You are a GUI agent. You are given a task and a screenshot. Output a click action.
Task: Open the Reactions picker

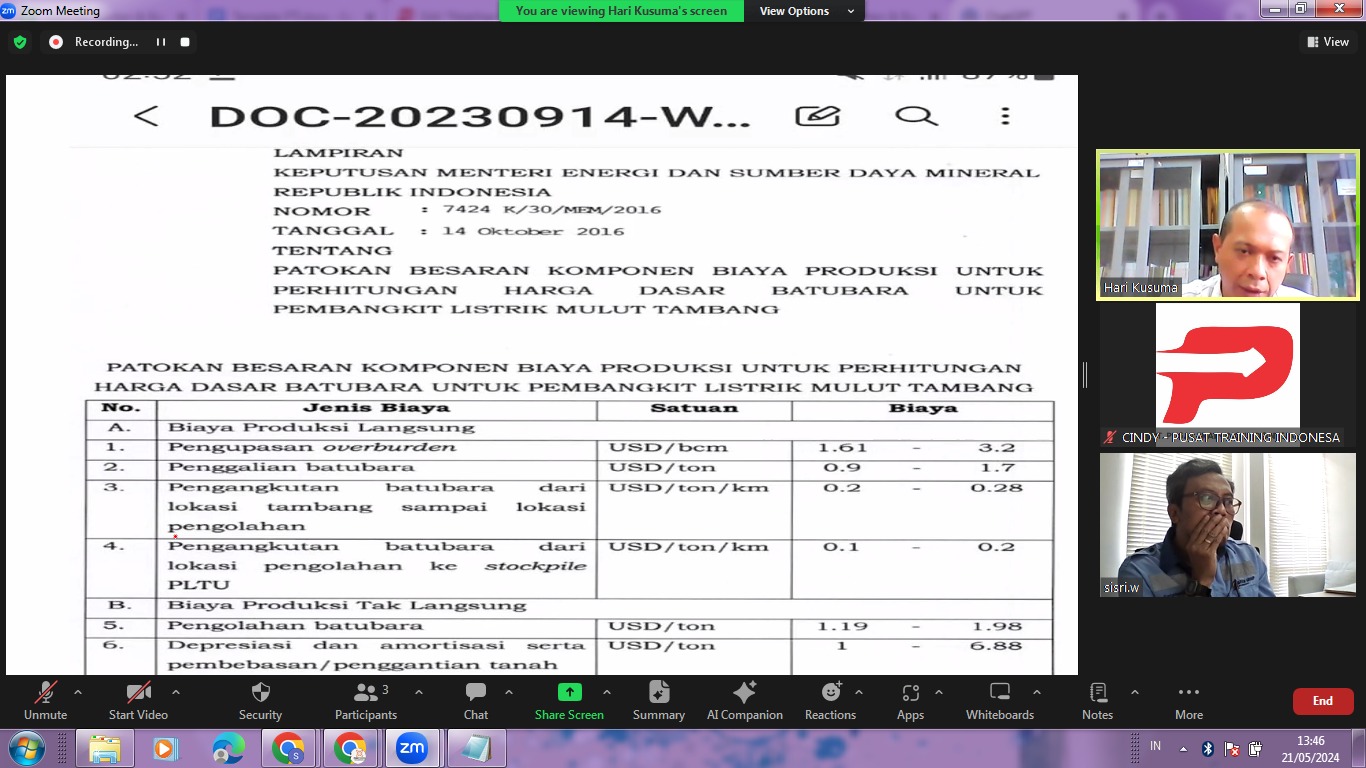point(830,701)
